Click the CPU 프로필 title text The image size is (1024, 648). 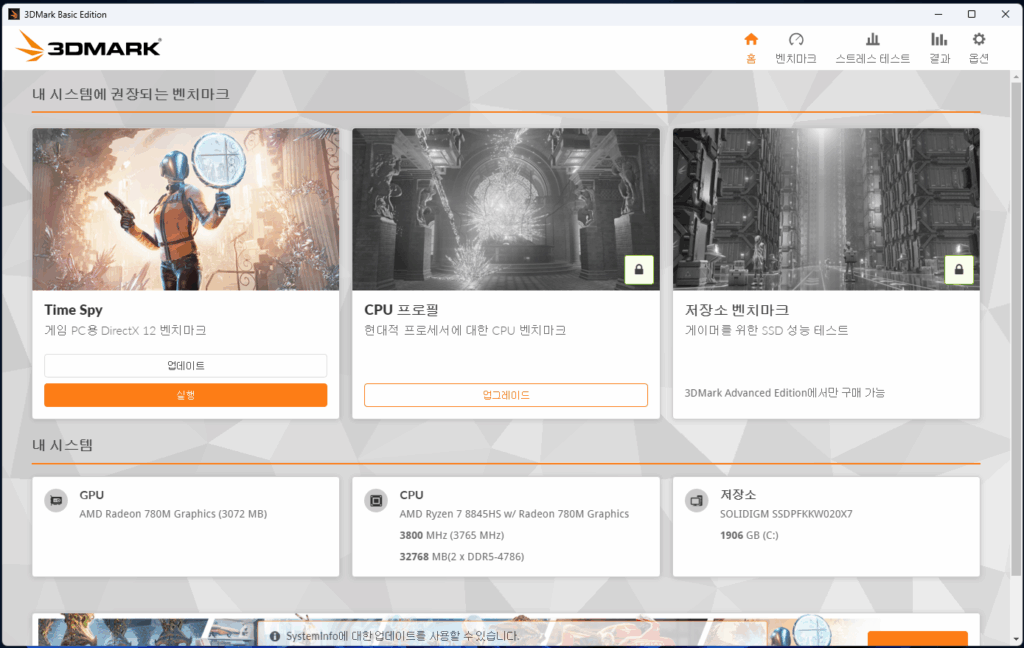401,310
